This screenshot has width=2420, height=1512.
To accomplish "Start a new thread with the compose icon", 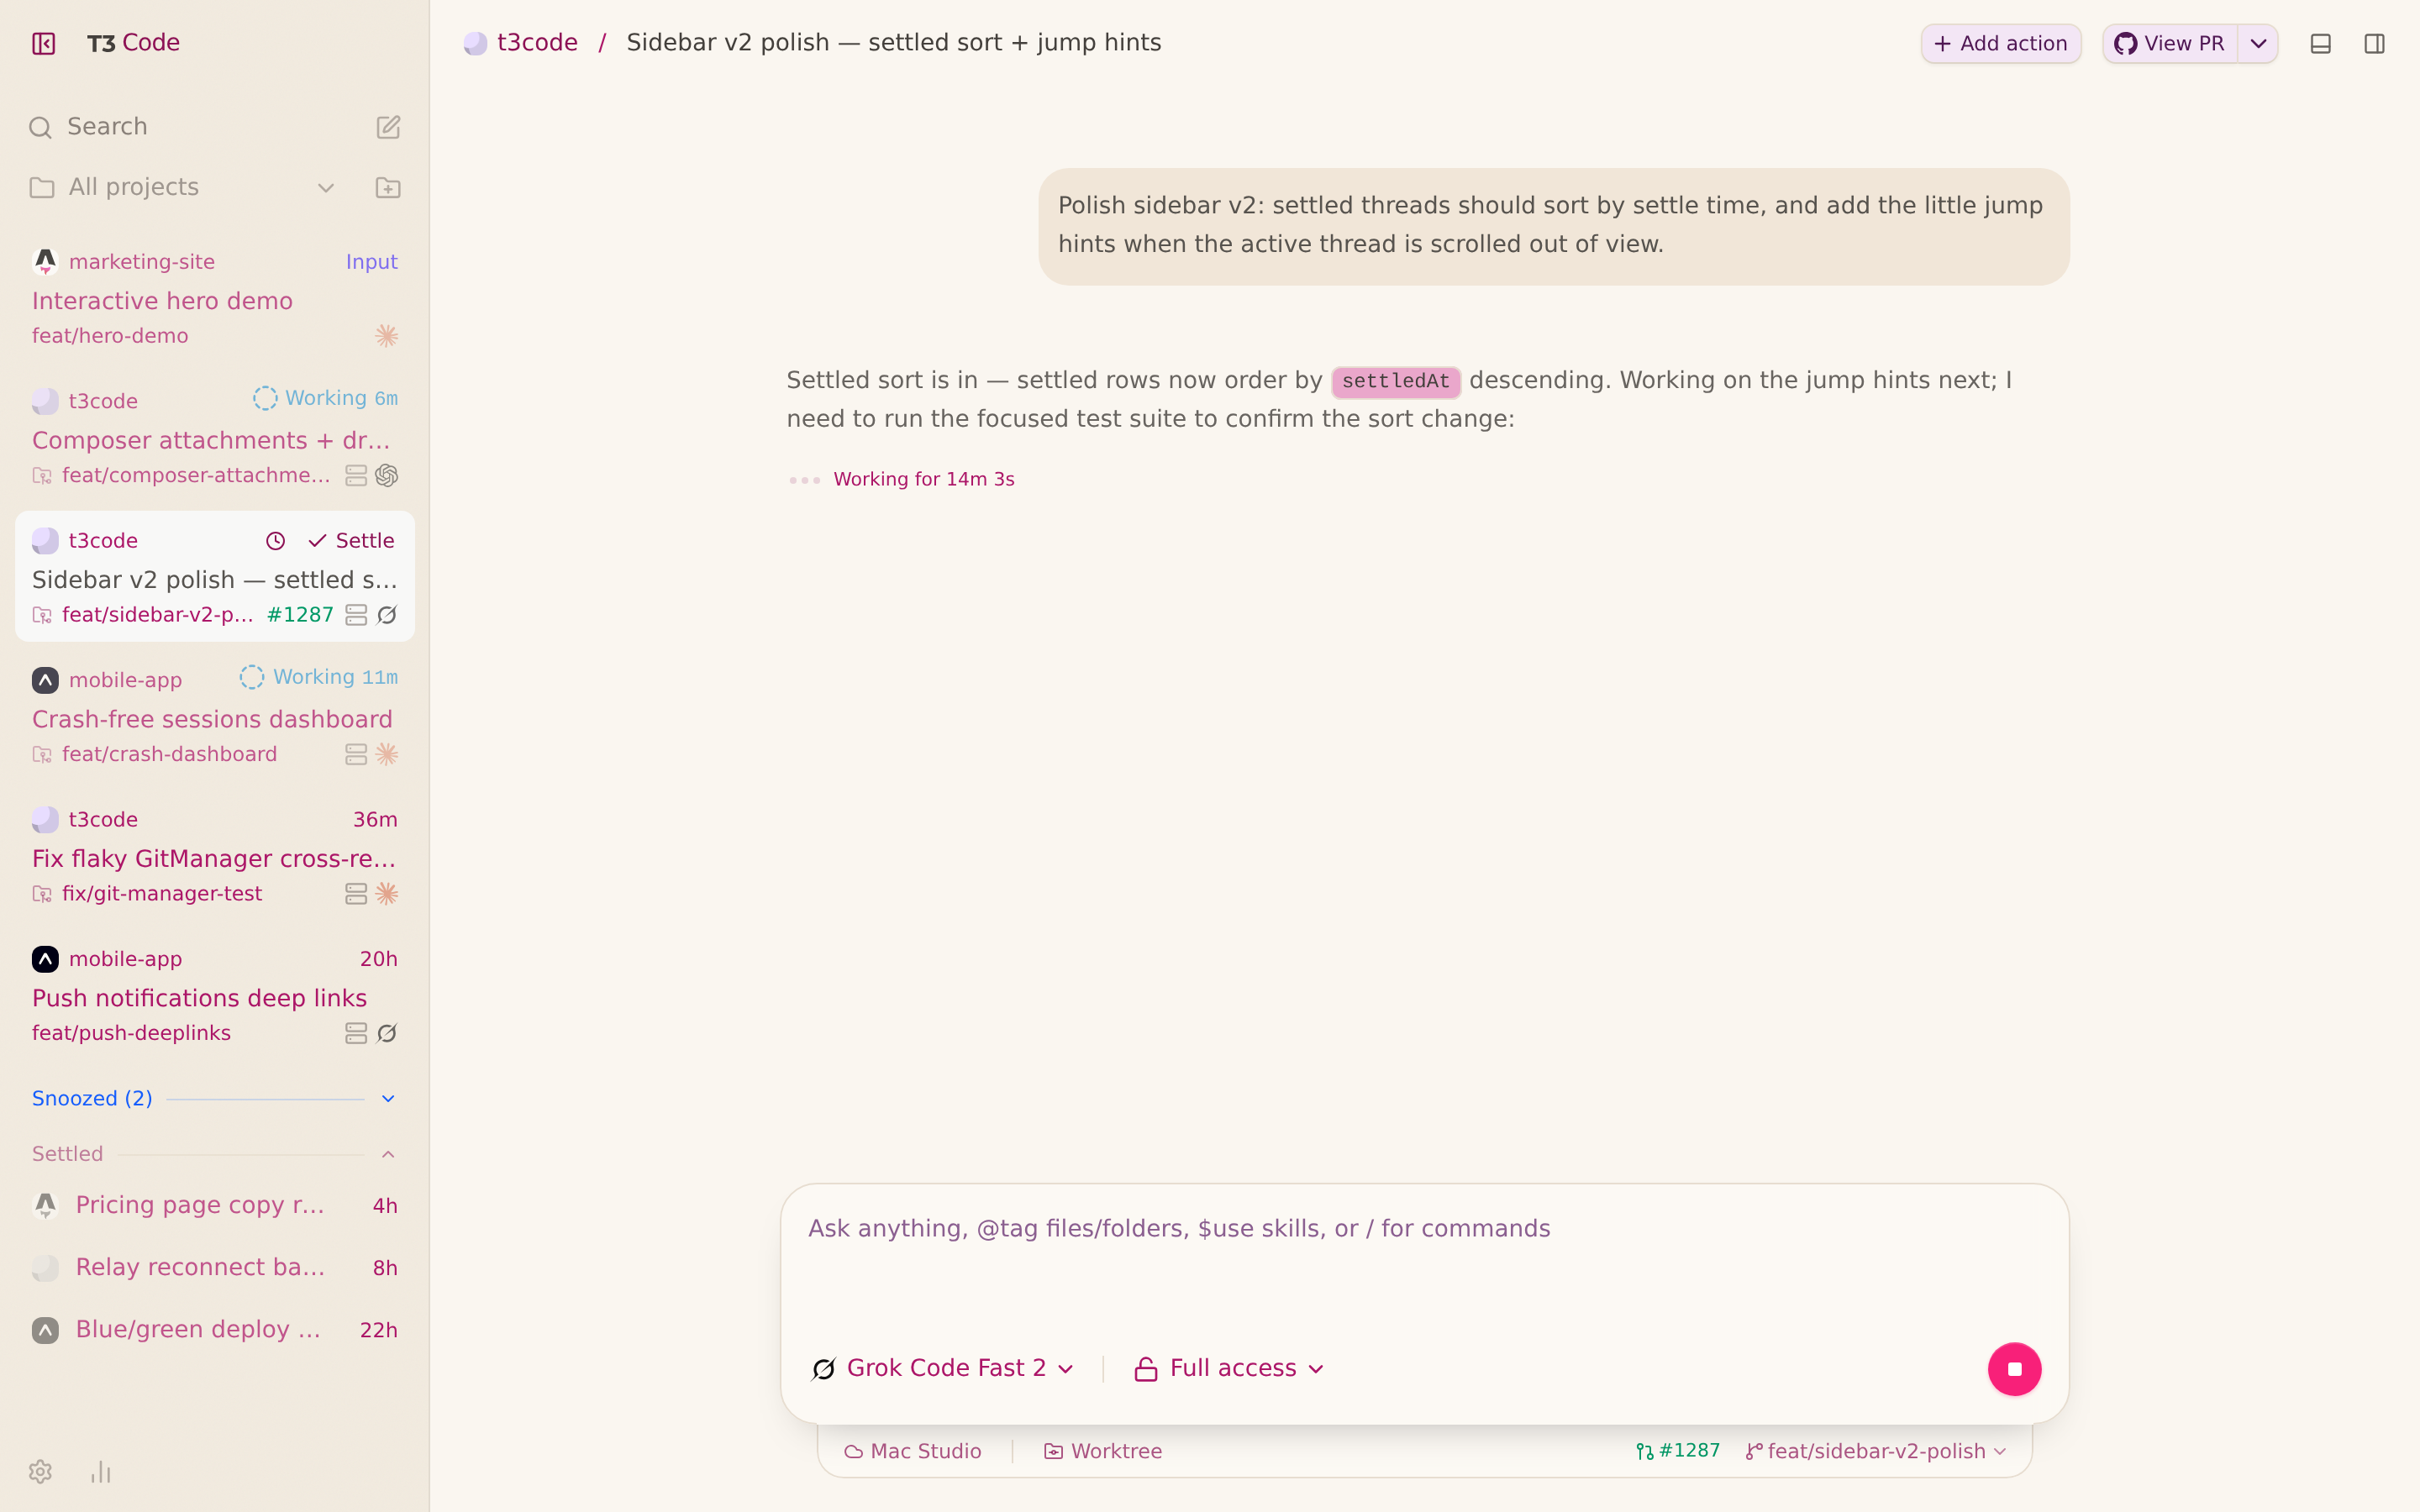I will tap(388, 127).
